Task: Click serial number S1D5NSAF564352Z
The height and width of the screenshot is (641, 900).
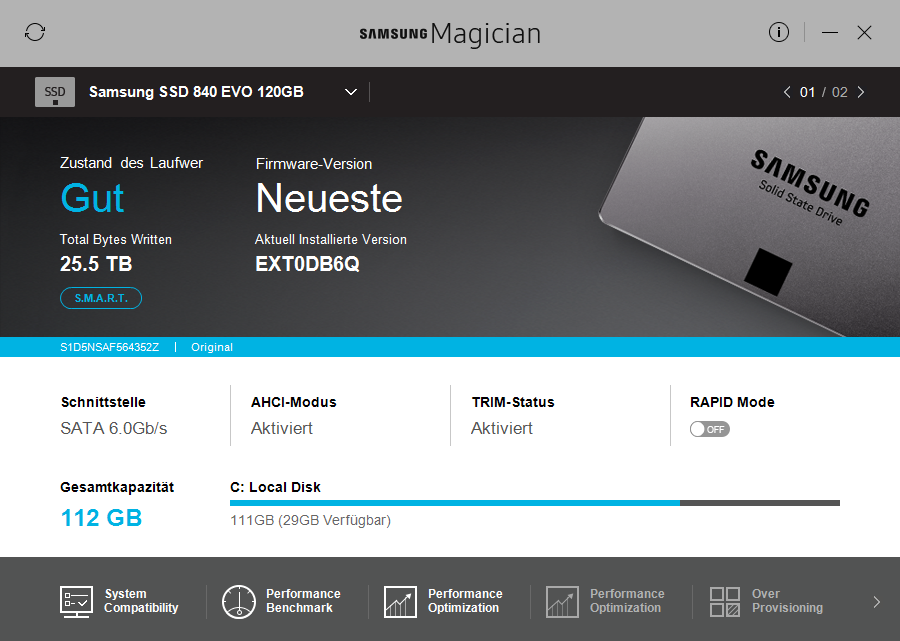Action: 109,347
